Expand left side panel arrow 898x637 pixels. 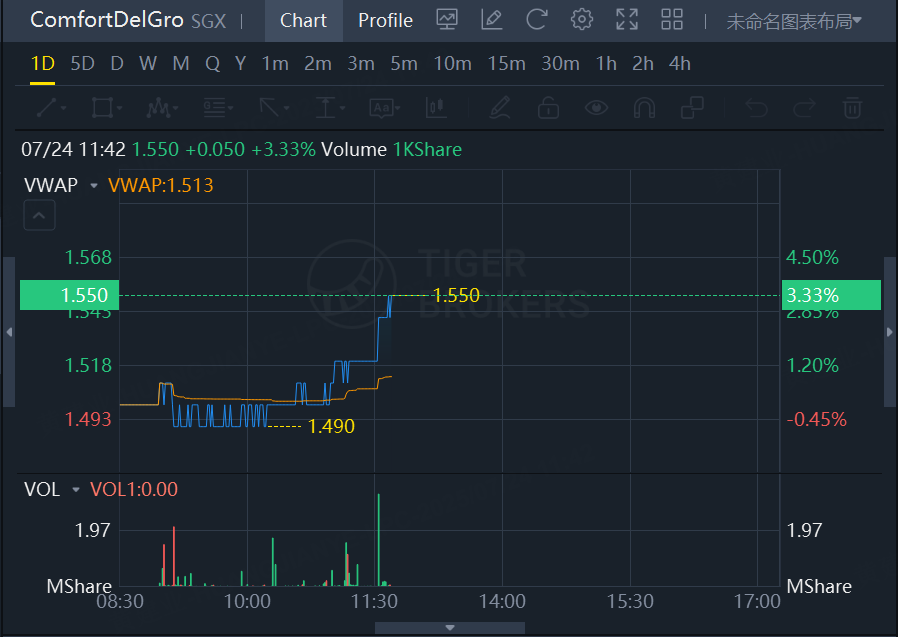coord(9,332)
